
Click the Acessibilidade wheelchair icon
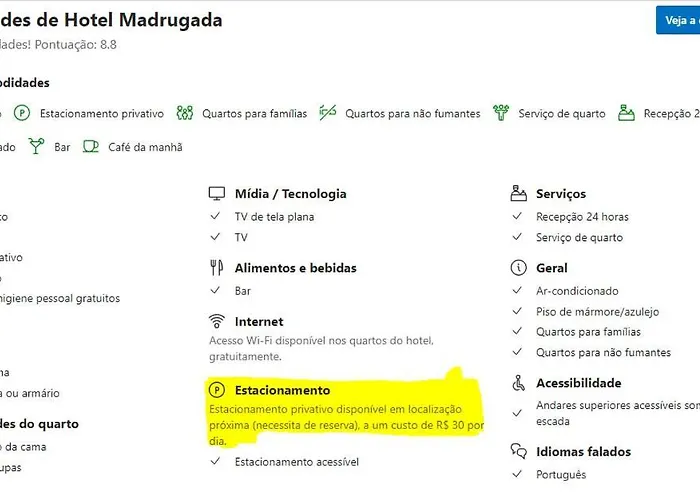coord(518,383)
